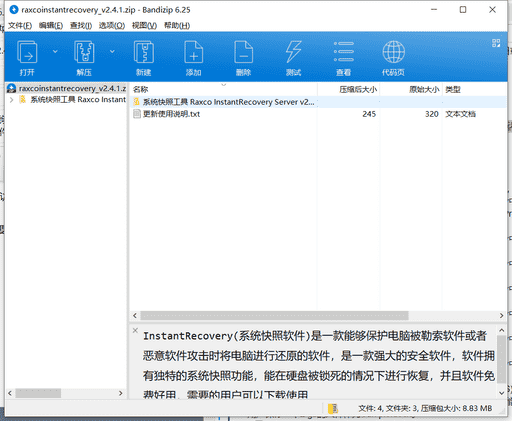Open the 视图(V) menu
The image size is (512, 421).
pyautogui.click(x=144, y=26)
